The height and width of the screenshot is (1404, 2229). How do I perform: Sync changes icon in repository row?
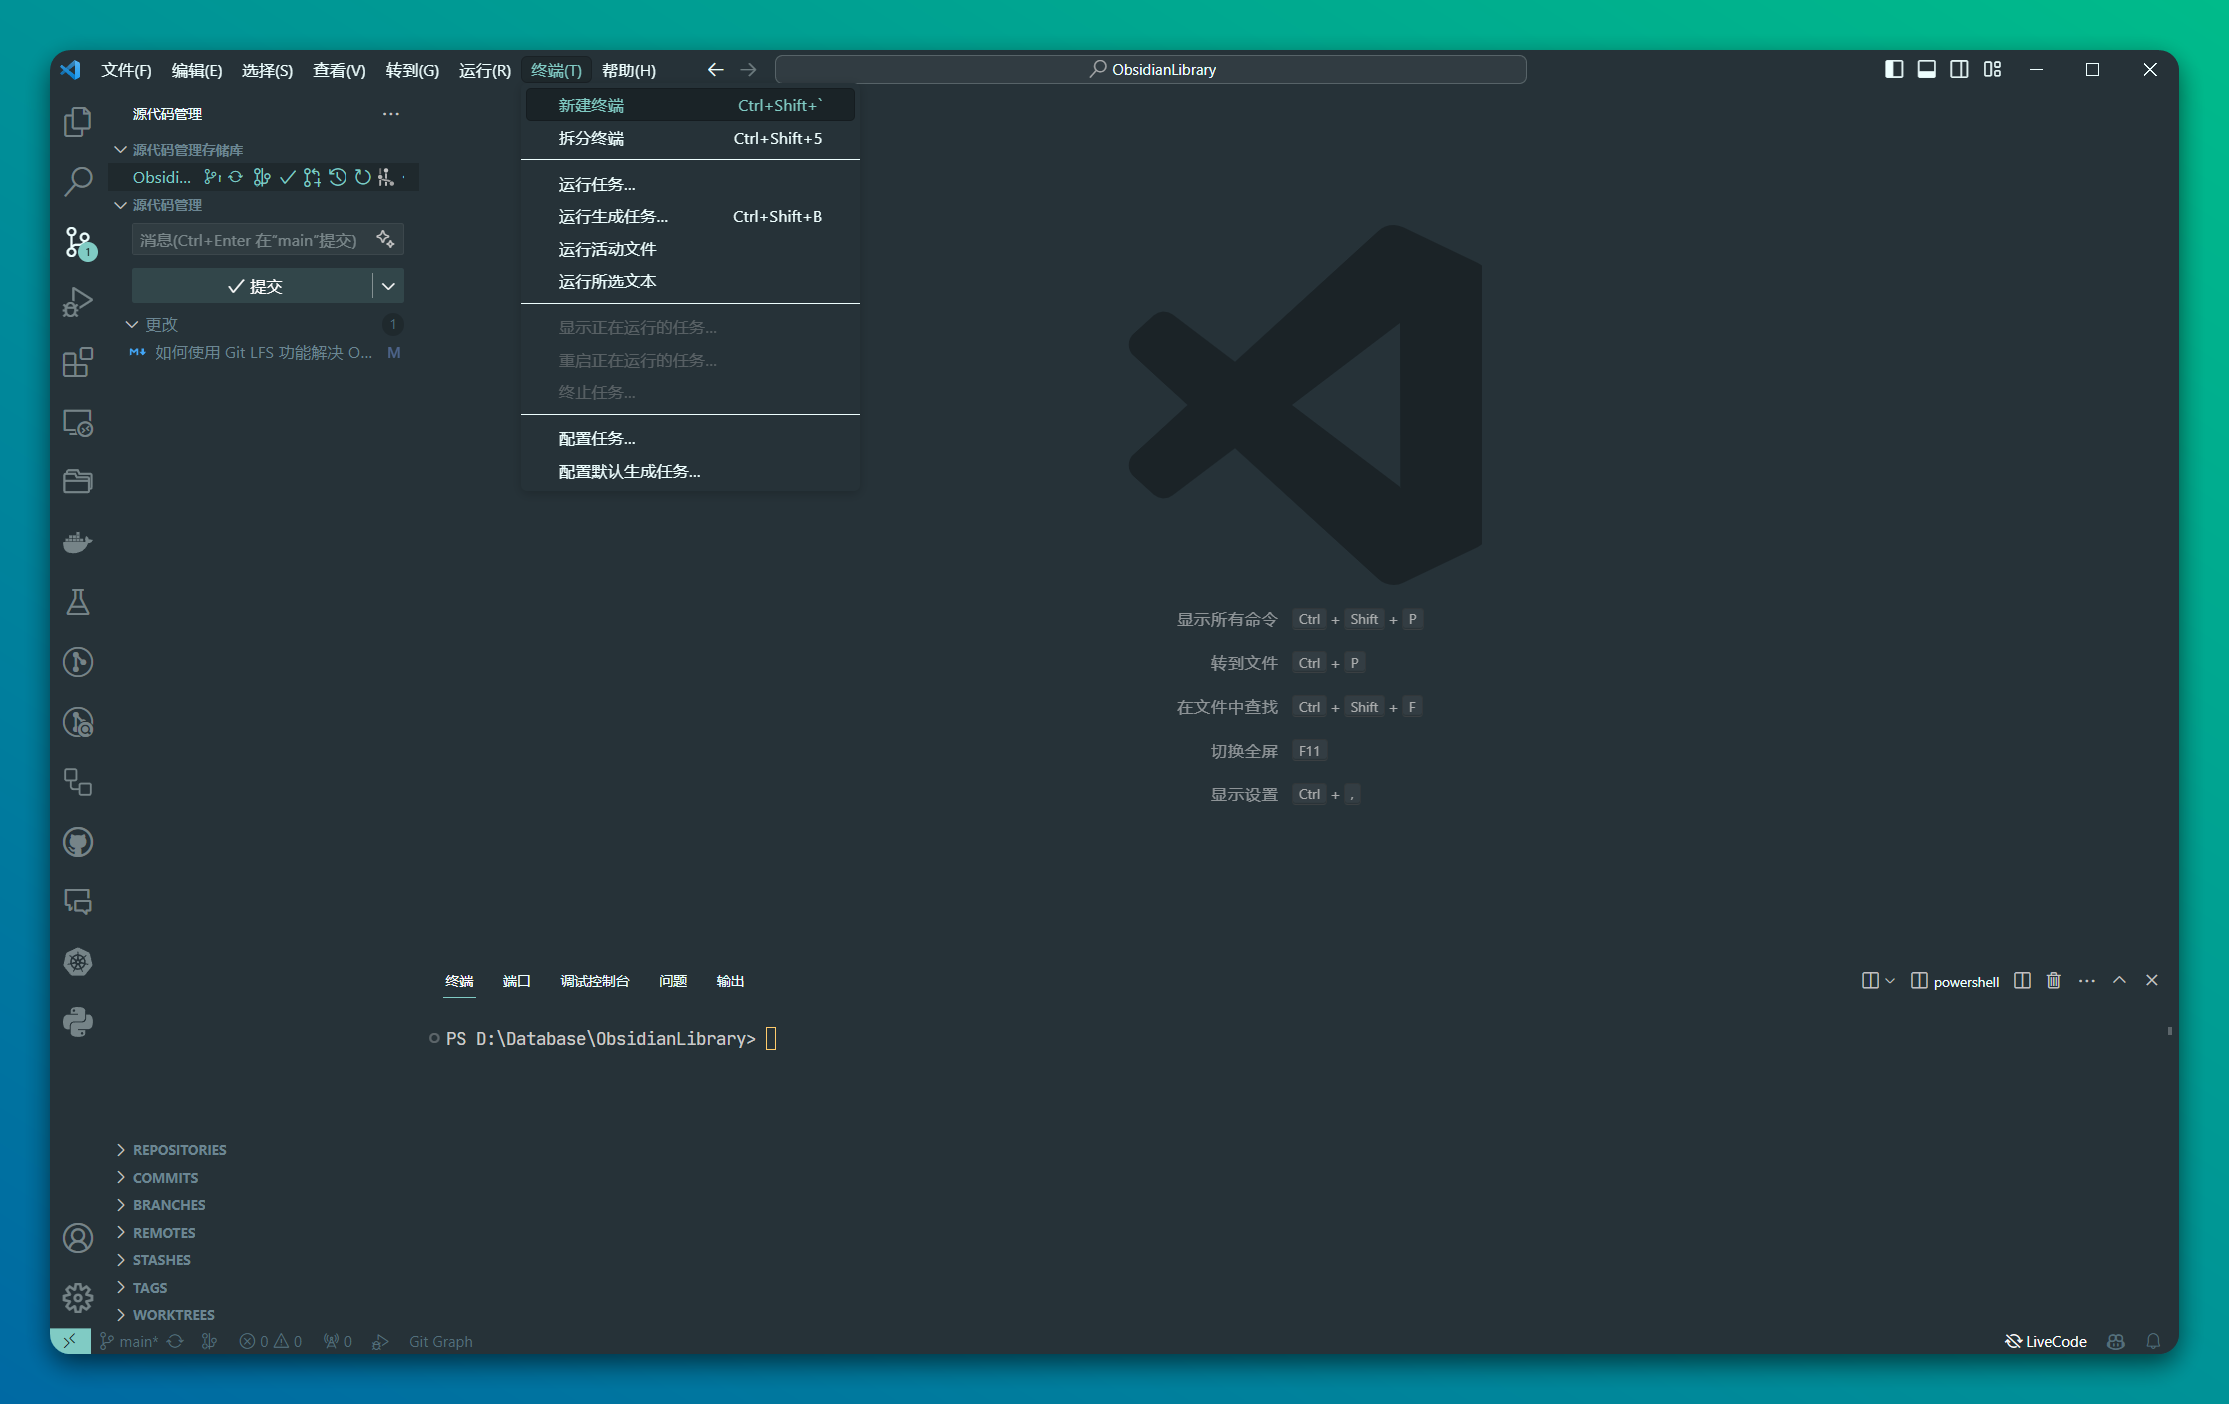pyautogui.click(x=236, y=177)
